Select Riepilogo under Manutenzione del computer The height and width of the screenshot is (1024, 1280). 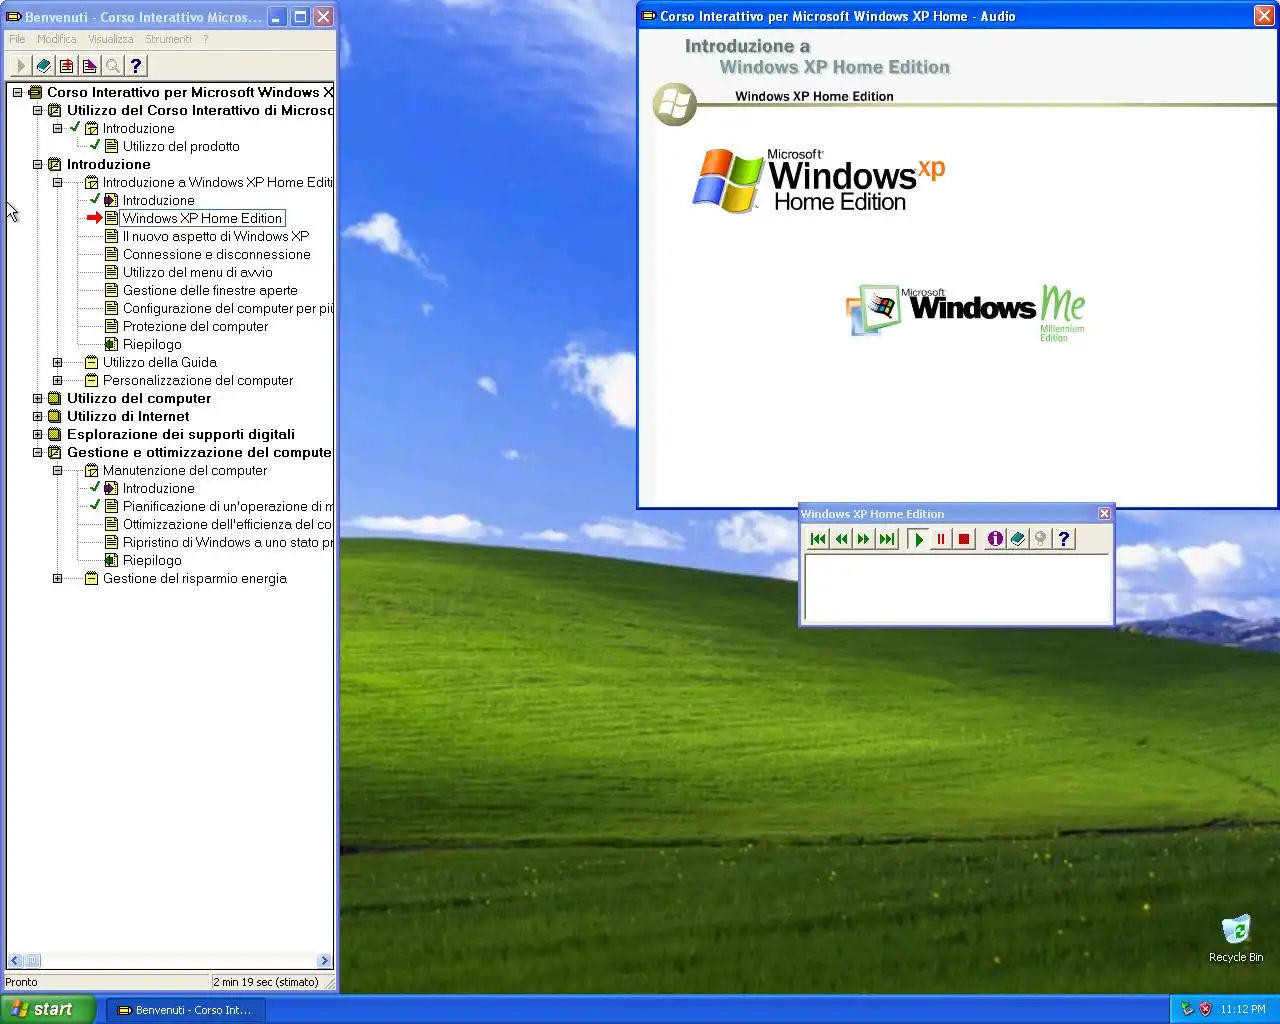[152, 560]
